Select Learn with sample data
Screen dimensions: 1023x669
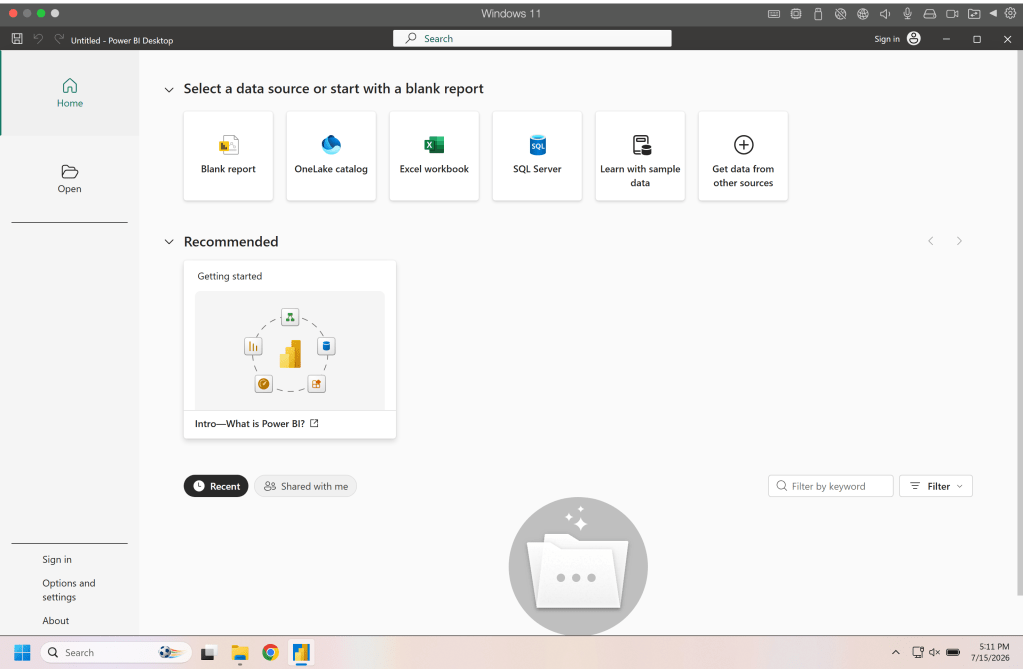[640, 156]
